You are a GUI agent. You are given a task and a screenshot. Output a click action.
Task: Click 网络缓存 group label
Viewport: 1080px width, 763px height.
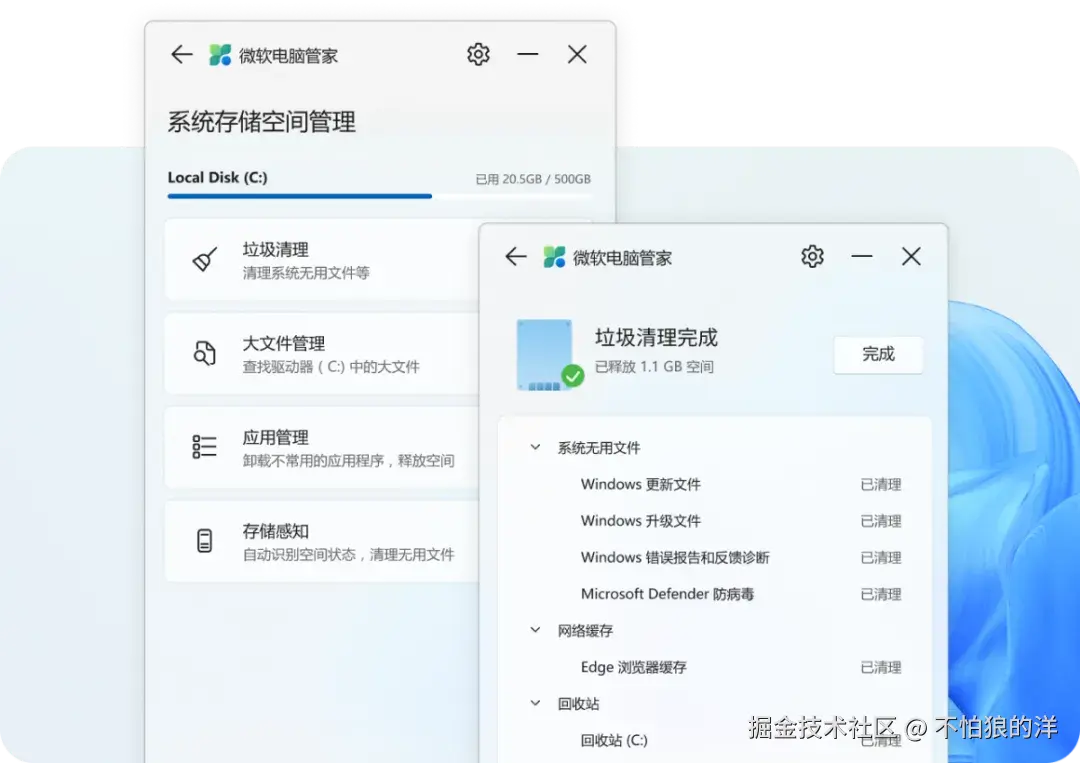click(585, 631)
